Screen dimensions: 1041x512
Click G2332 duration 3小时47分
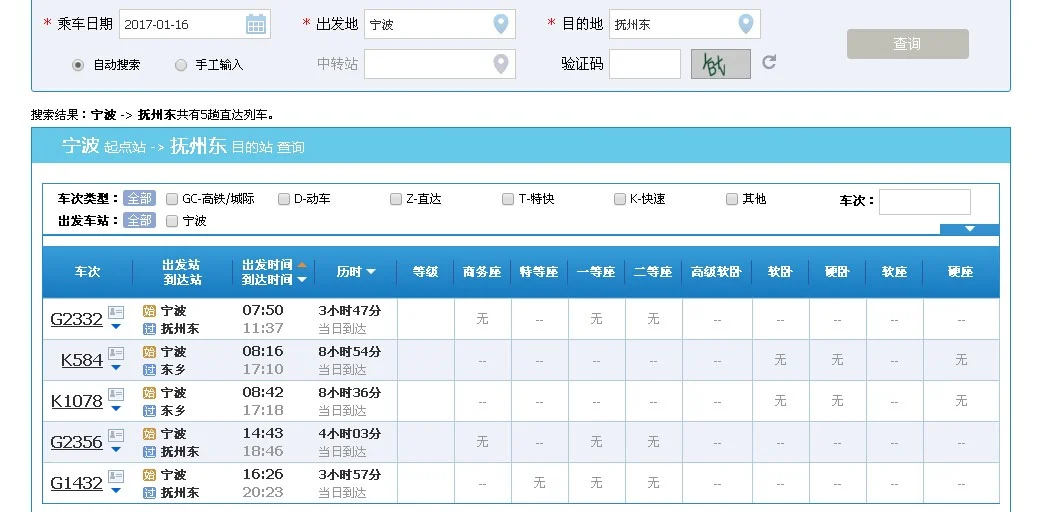[350, 311]
